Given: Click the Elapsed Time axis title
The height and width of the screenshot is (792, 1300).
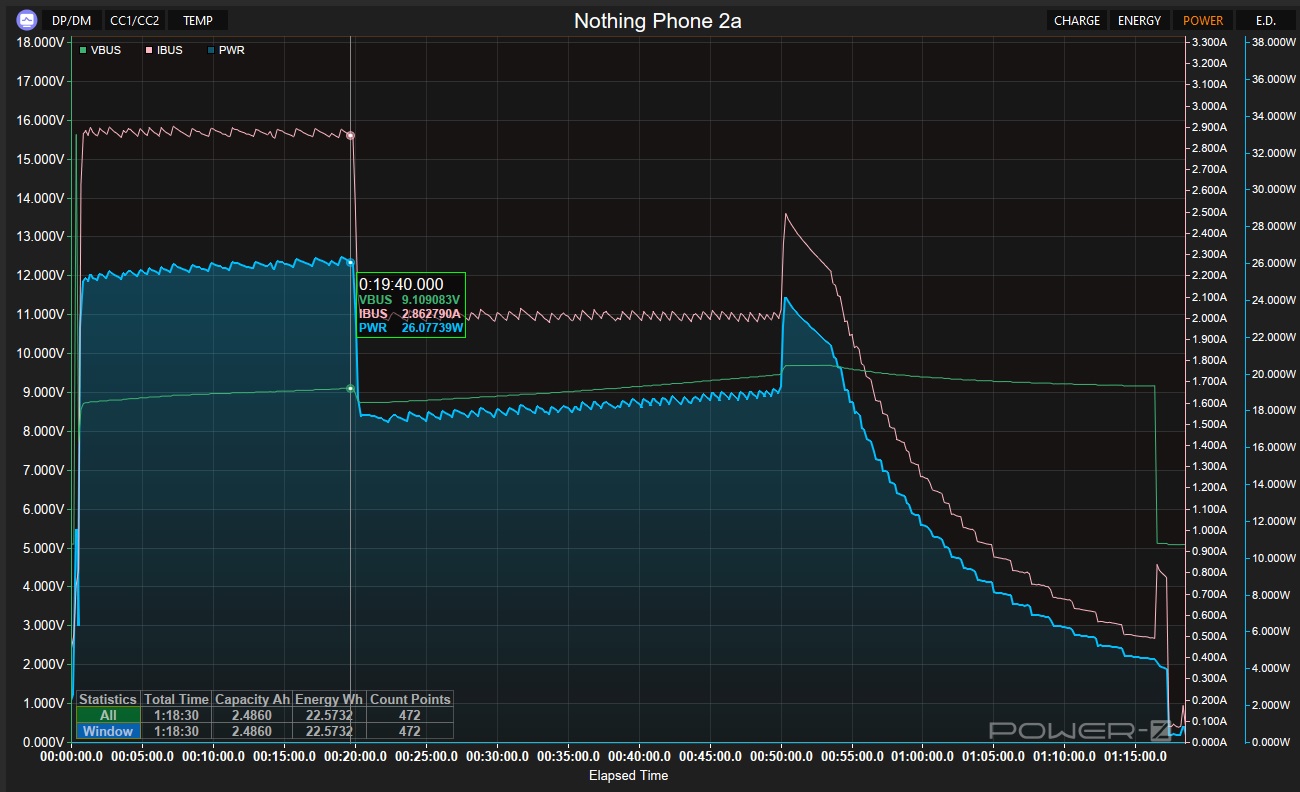Looking at the screenshot, I should [x=628, y=775].
